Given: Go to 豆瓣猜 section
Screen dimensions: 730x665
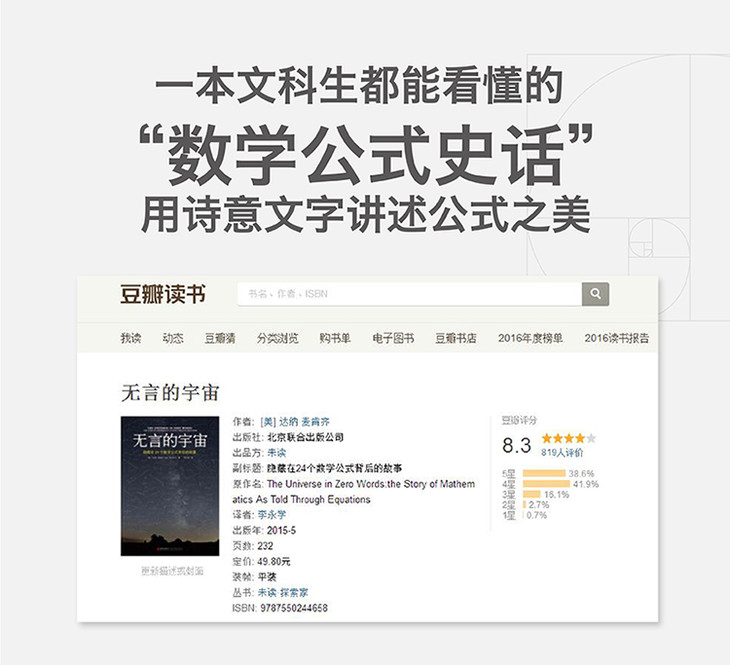Looking at the screenshot, I should pos(220,338).
